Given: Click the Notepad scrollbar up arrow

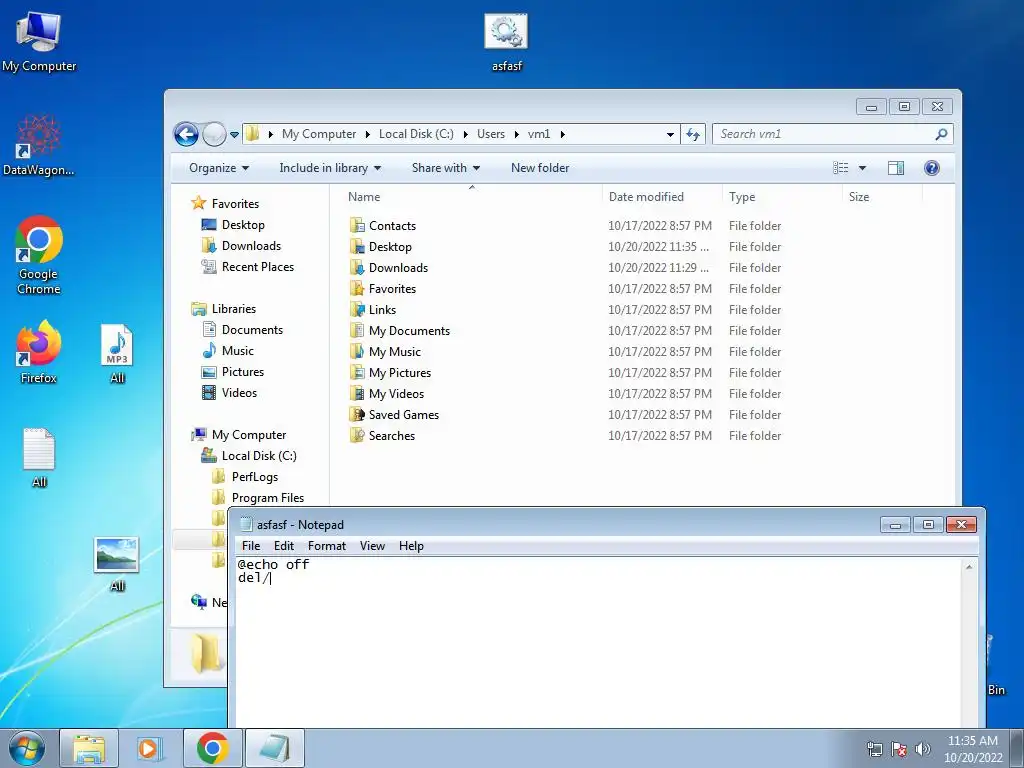Looking at the screenshot, I should [x=969, y=567].
